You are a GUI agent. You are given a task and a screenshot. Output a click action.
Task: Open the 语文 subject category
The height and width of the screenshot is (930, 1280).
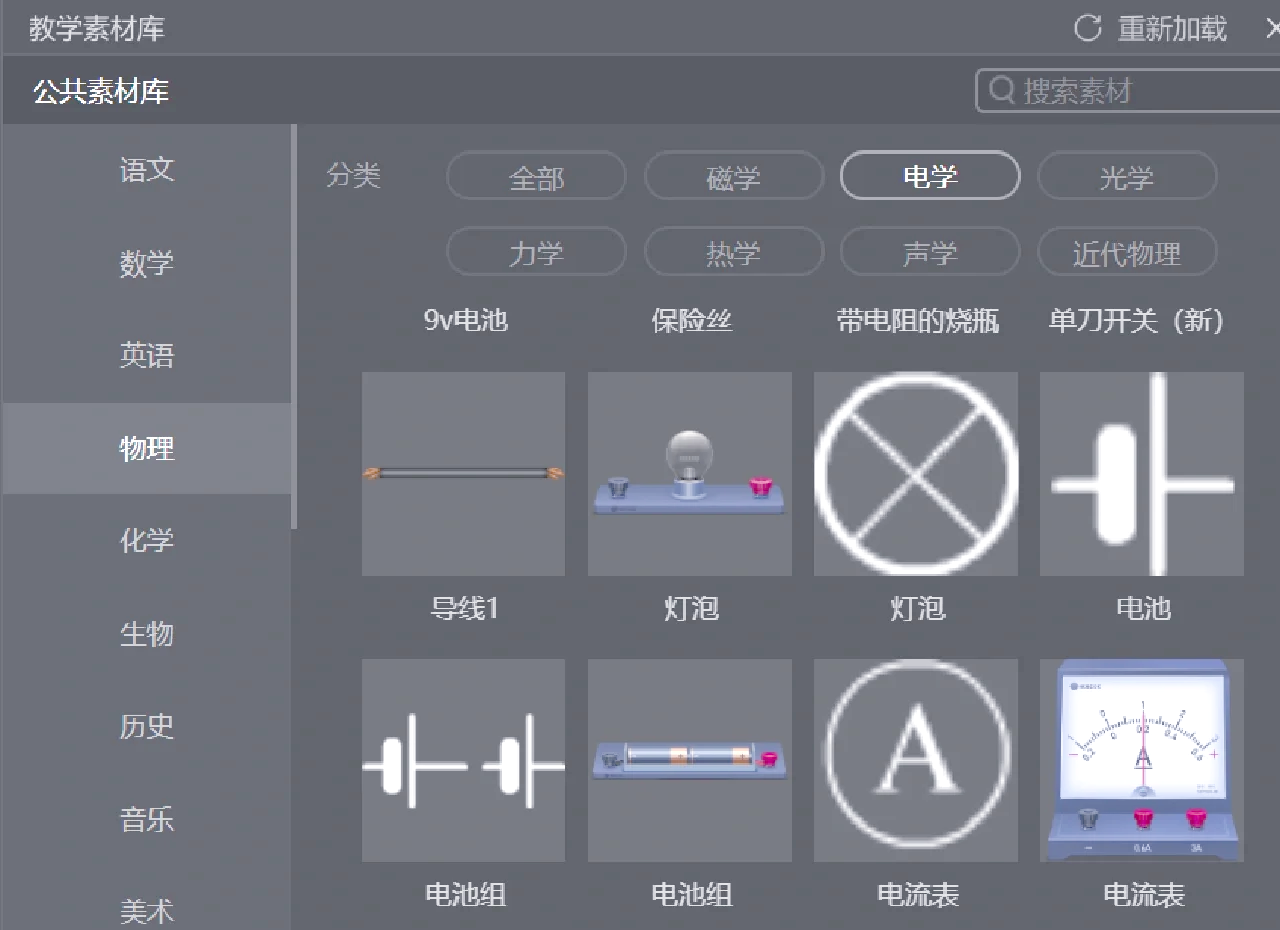(x=147, y=170)
